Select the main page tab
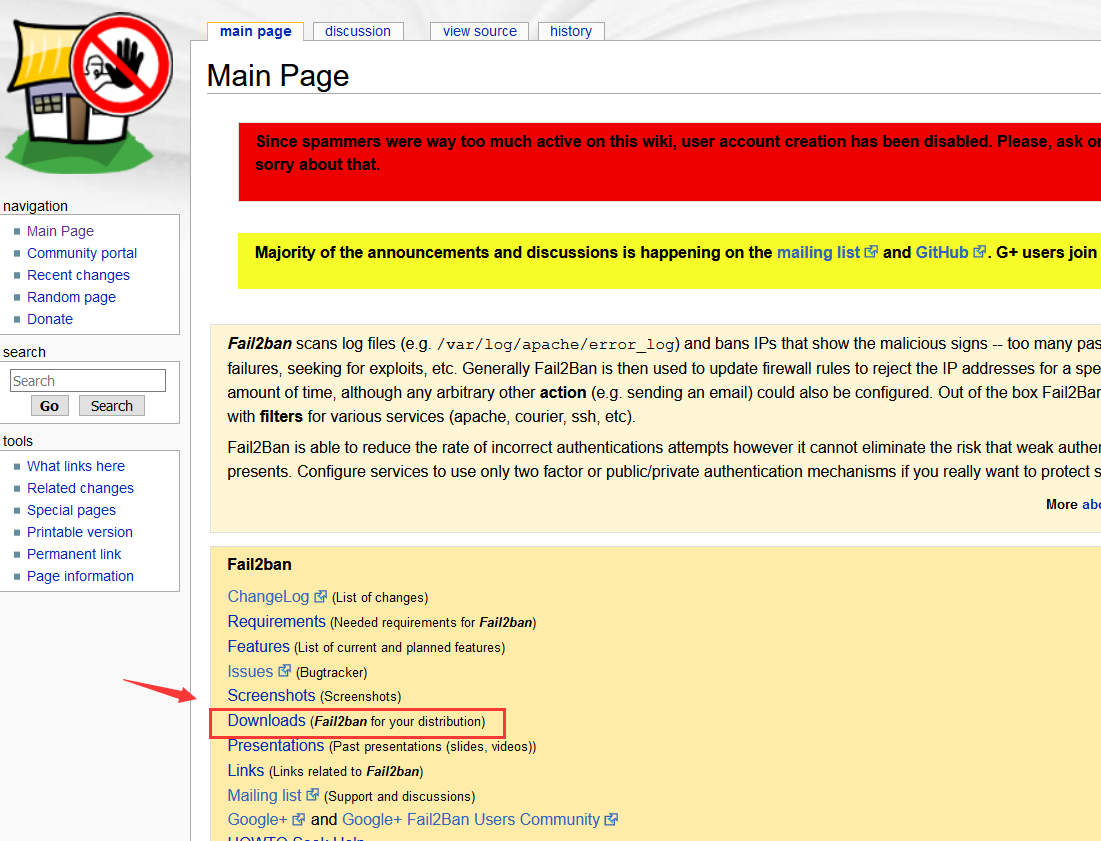Viewport: 1101px width, 841px height. (256, 31)
